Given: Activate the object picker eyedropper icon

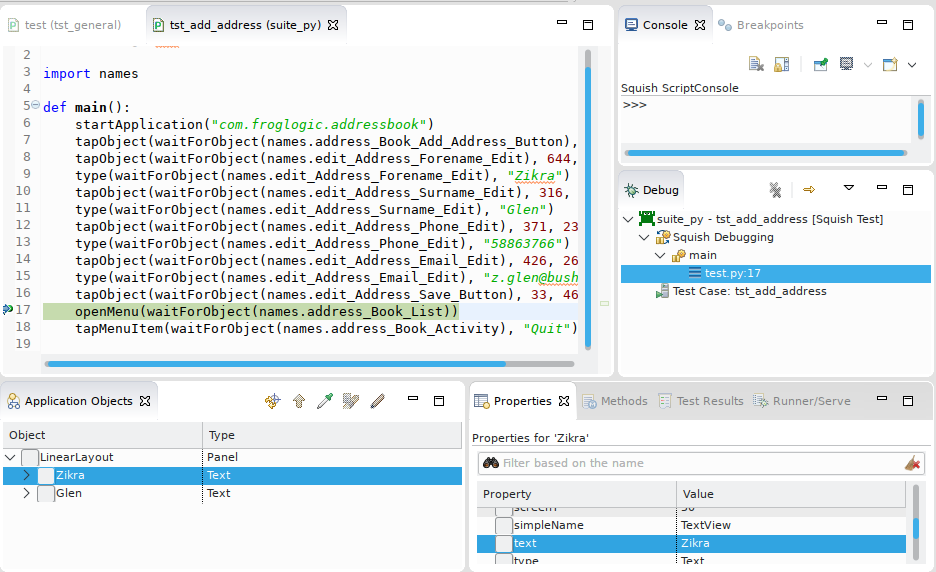Looking at the screenshot, I should coord(325,401).
